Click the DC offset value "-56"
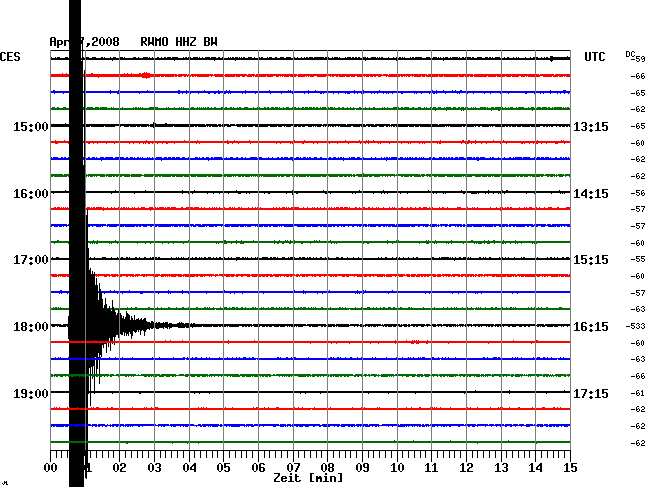Viewport: 650px width, 494px height. [638, 193]
